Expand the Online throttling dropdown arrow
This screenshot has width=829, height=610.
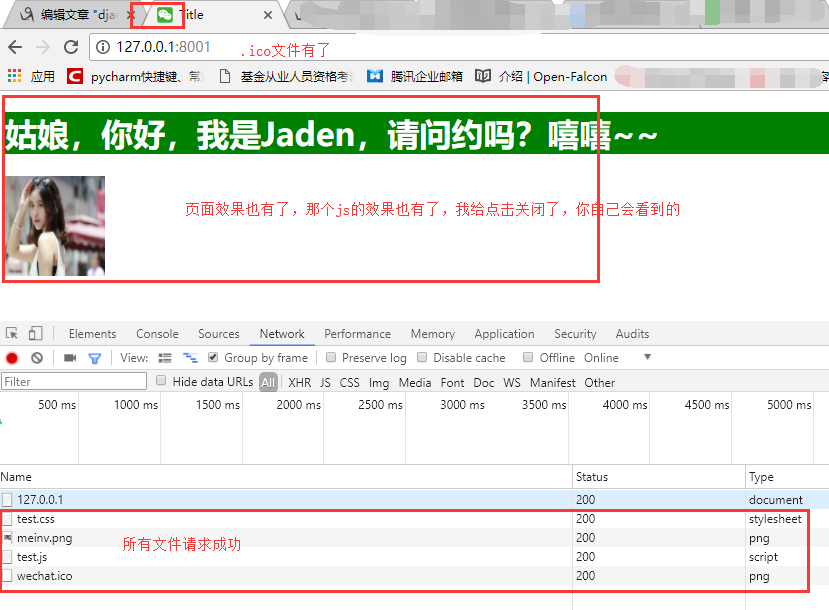tap(647, 357)
